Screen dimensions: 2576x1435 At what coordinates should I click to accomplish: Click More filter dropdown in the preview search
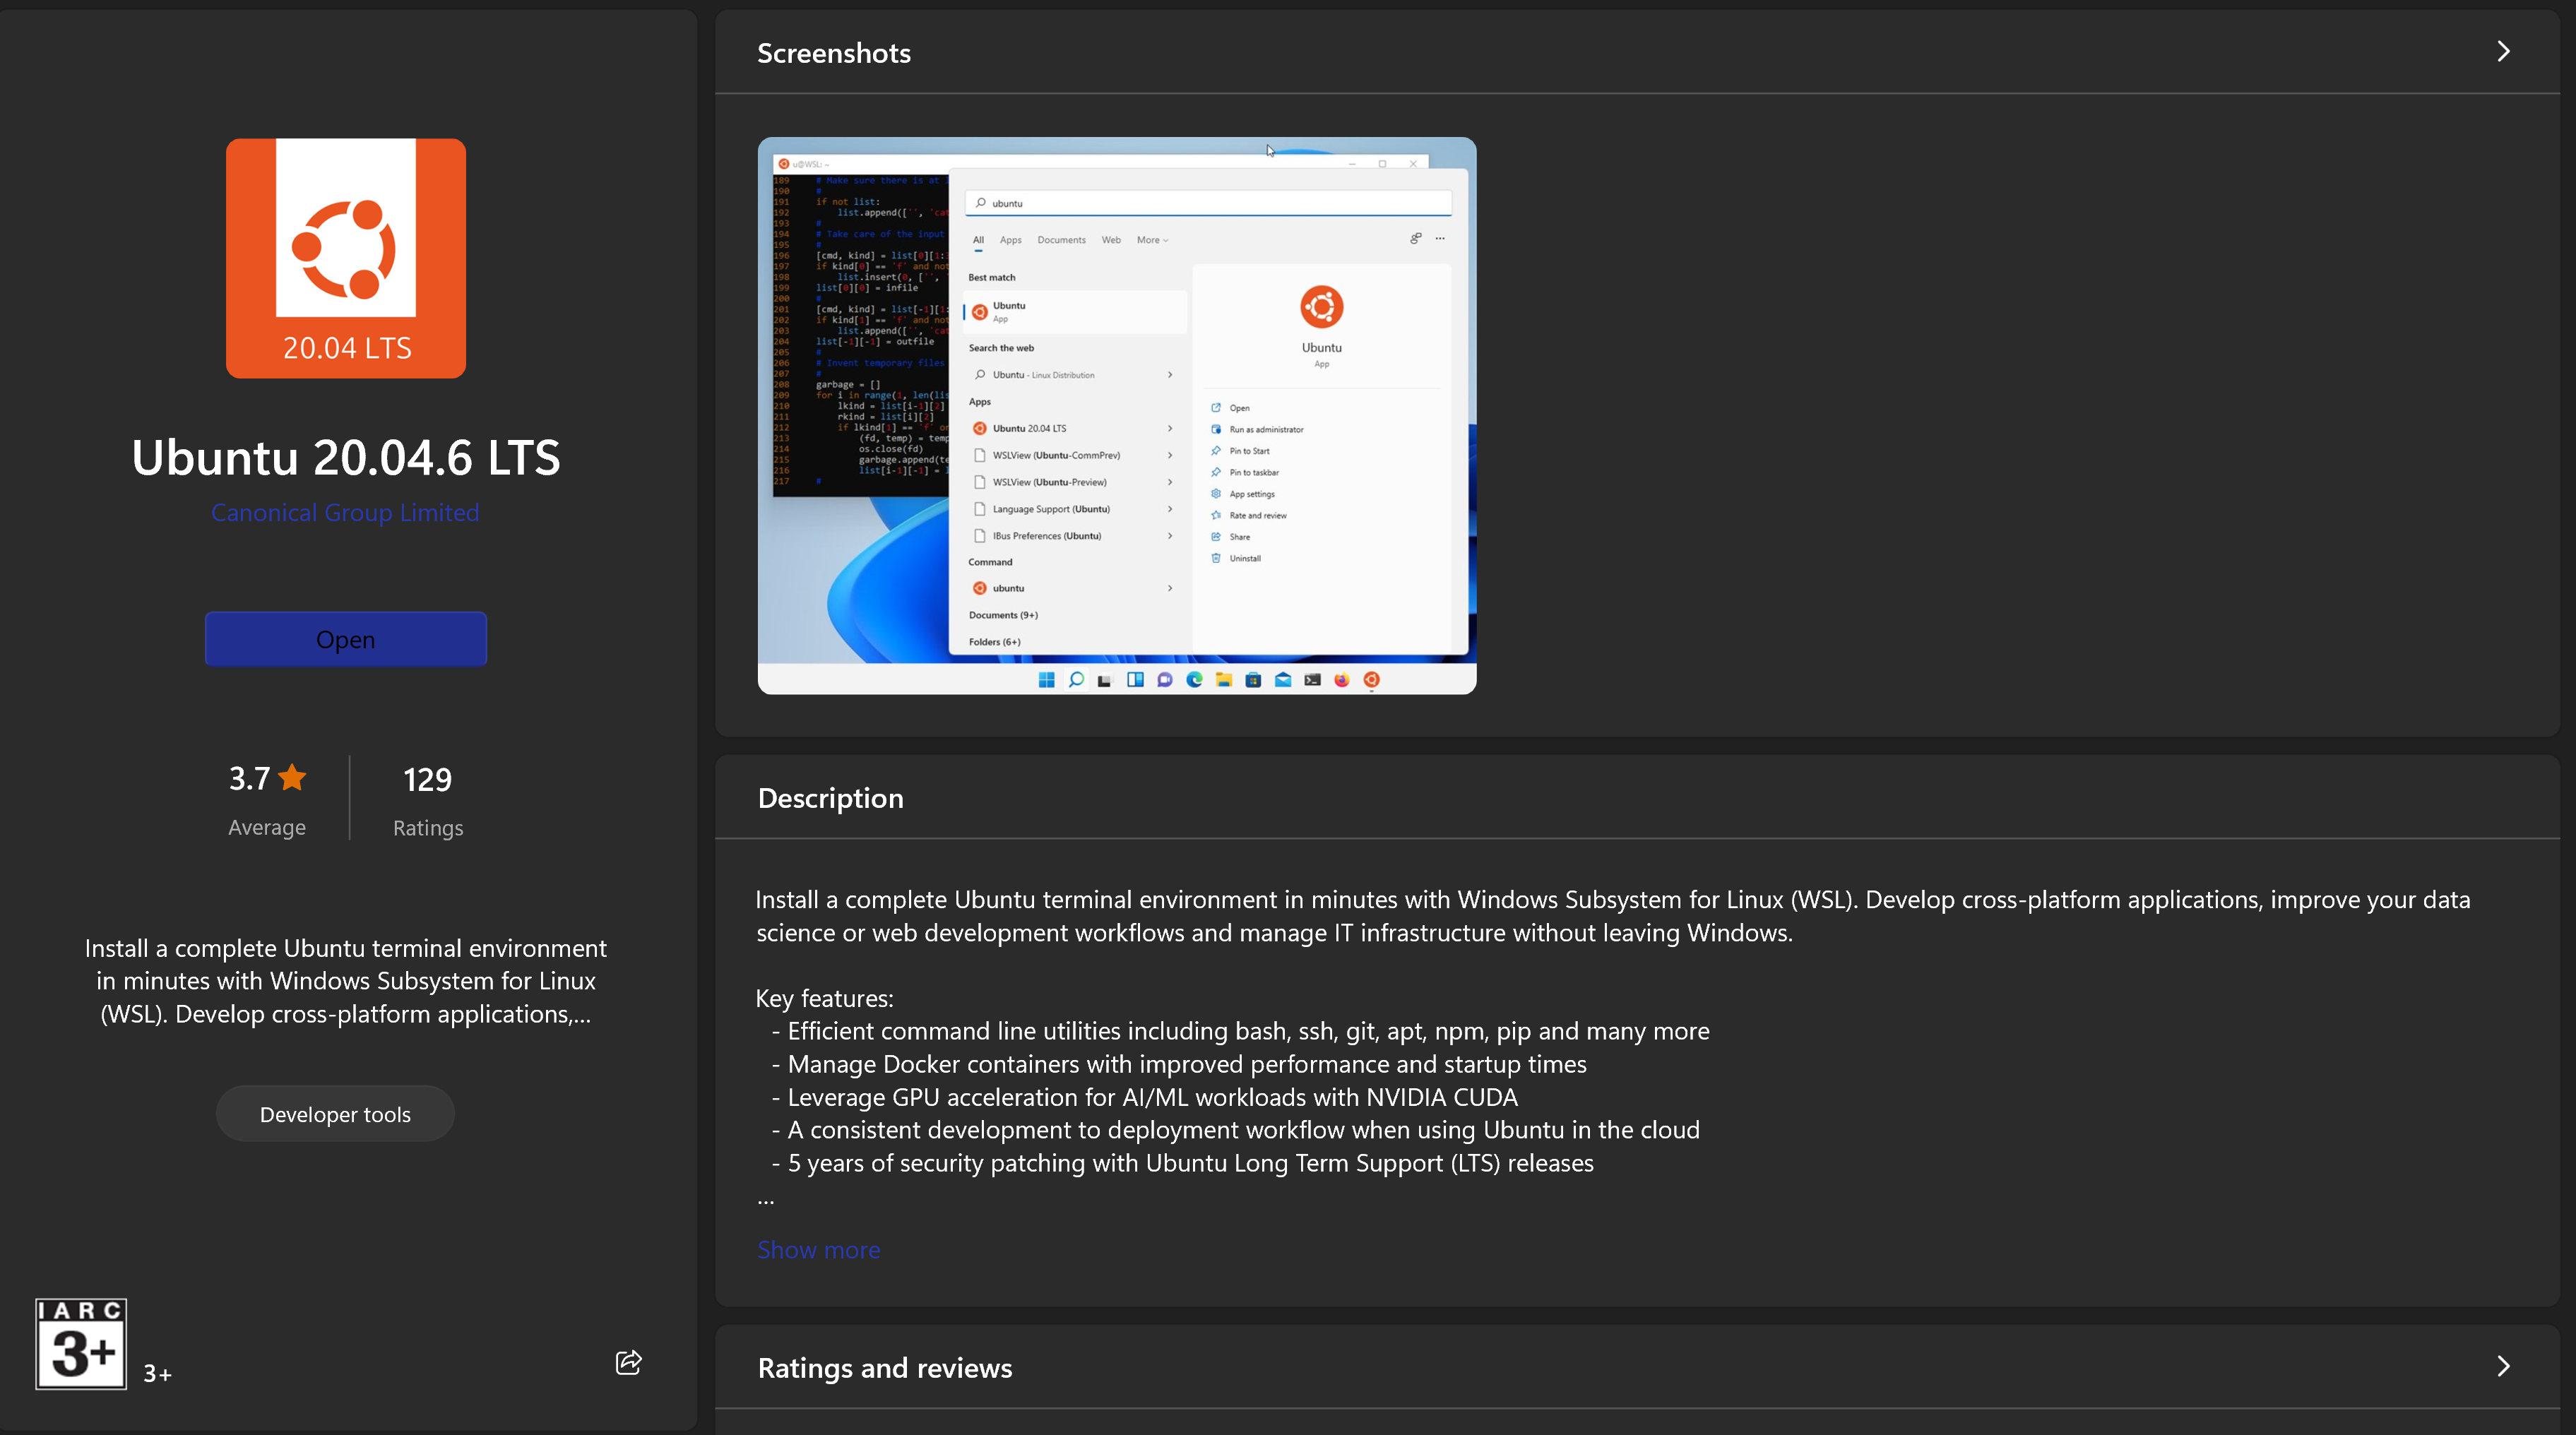[1151, 240]
